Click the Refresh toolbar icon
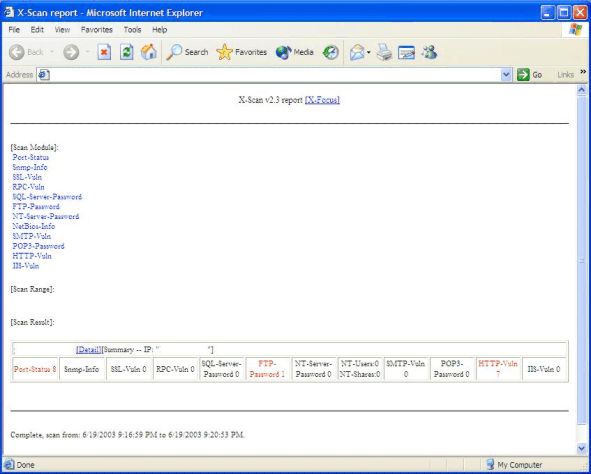Screen dimensions: 591x474 click(x=127, y=52)
